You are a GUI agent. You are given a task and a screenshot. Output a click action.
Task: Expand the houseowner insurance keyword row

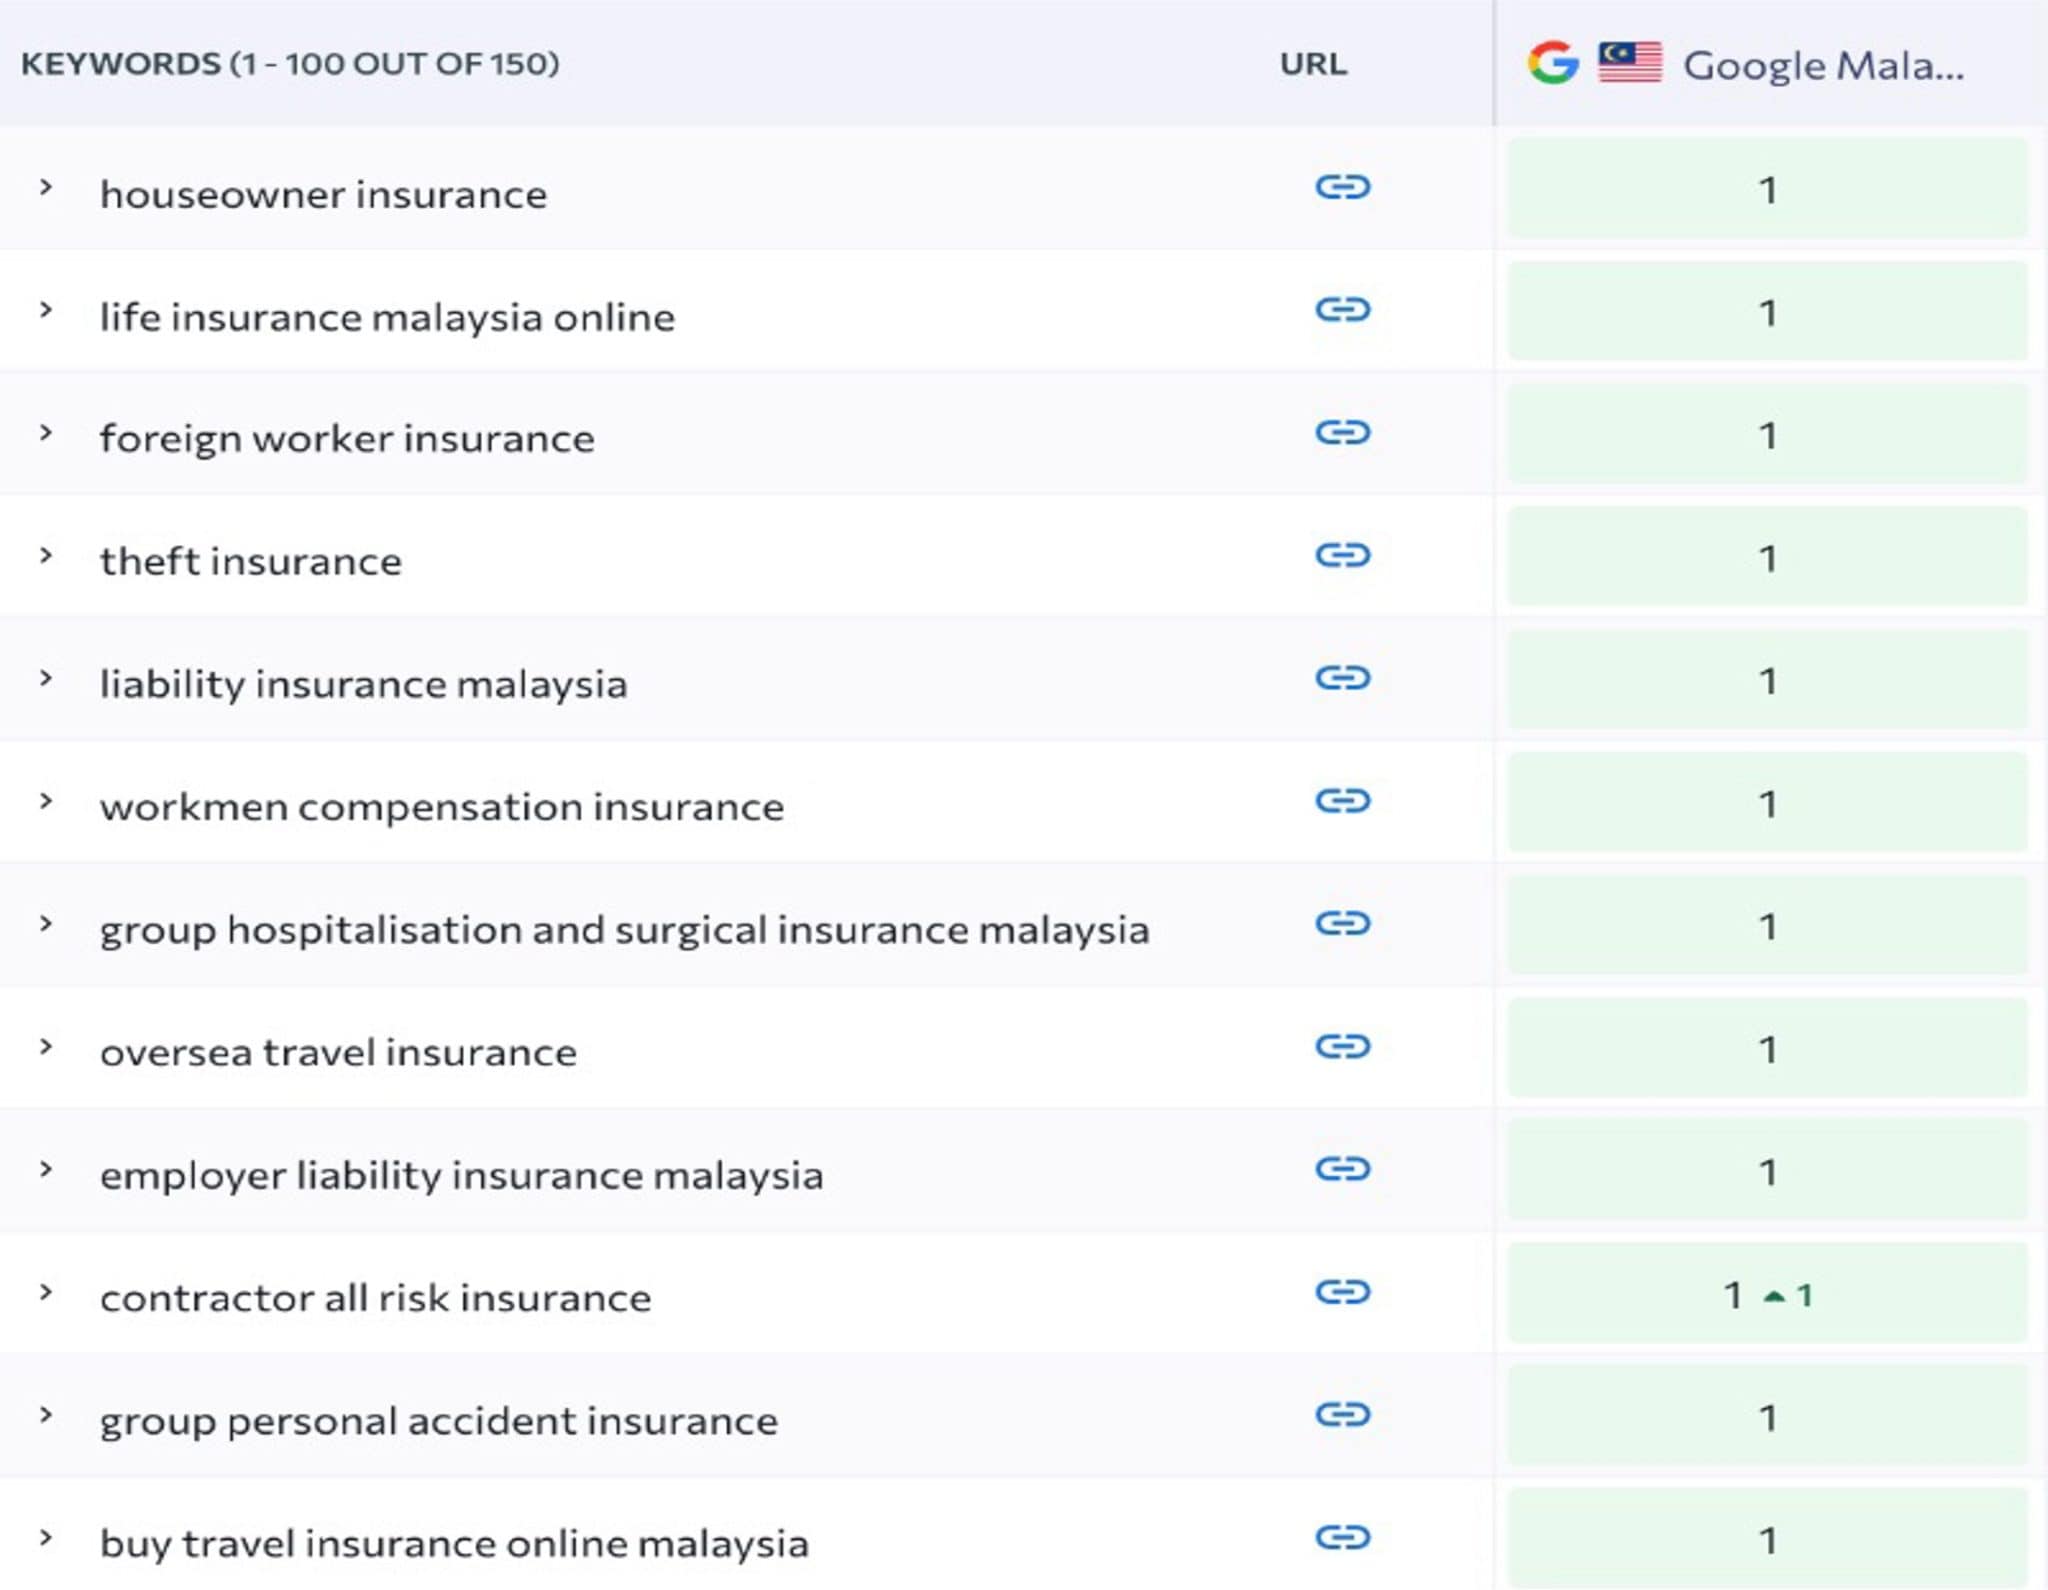[x=46, y=188]
